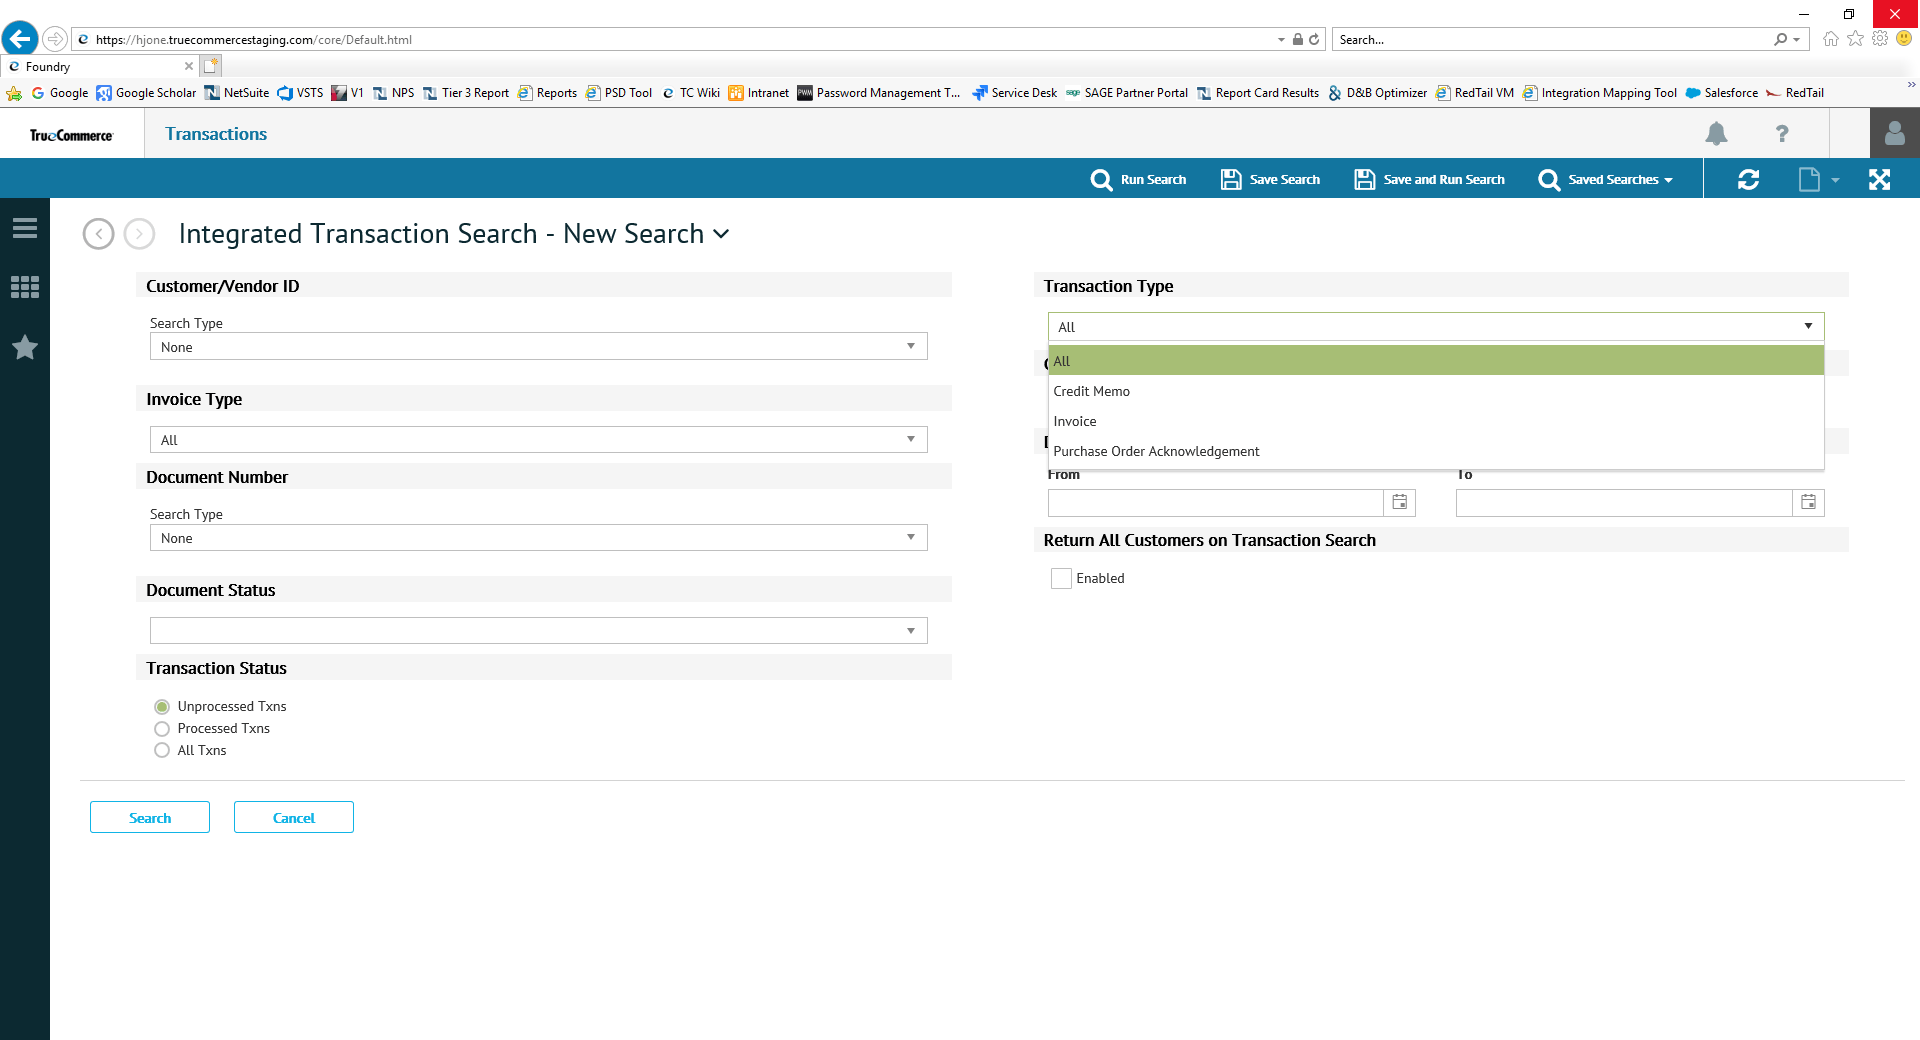Enable Return All Customers checkbox
This screenshot has width=1920, height=1040.
click(1061, 579)
